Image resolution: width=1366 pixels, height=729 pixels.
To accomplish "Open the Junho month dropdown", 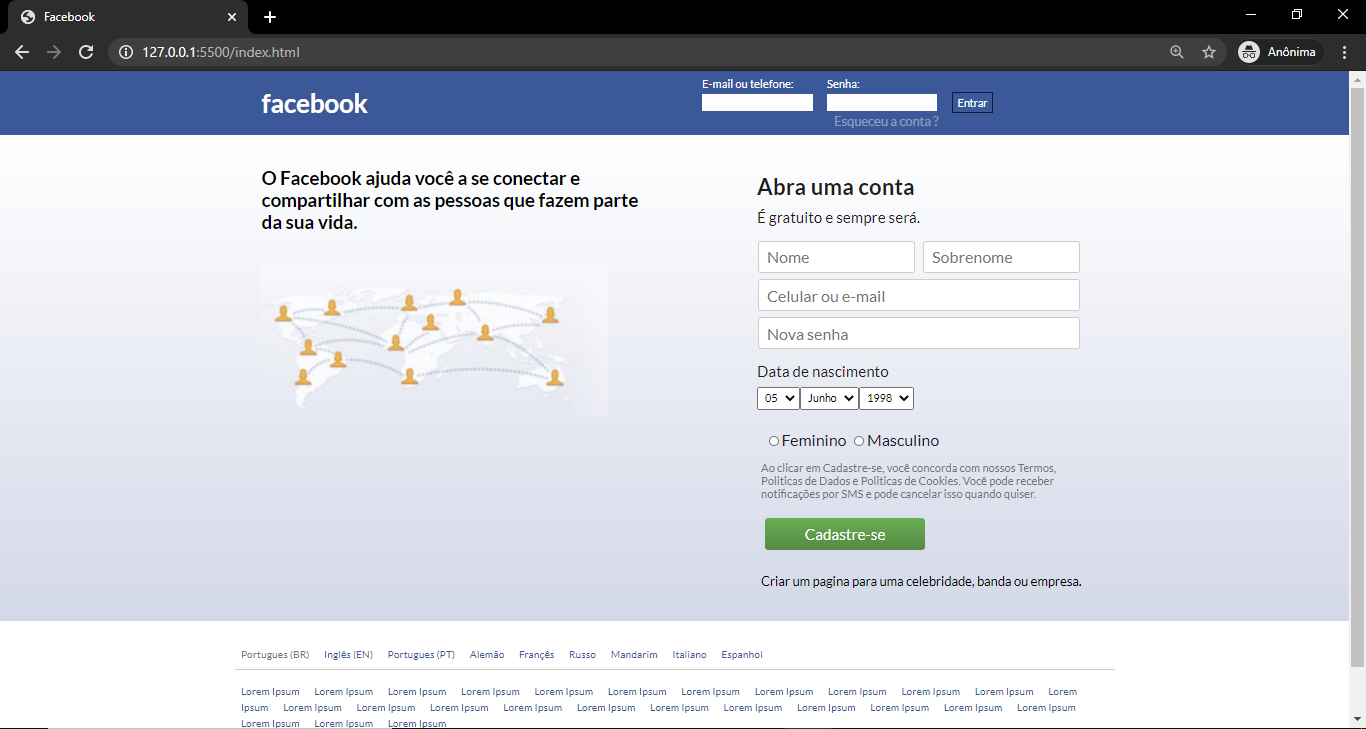I will (829, 398).
